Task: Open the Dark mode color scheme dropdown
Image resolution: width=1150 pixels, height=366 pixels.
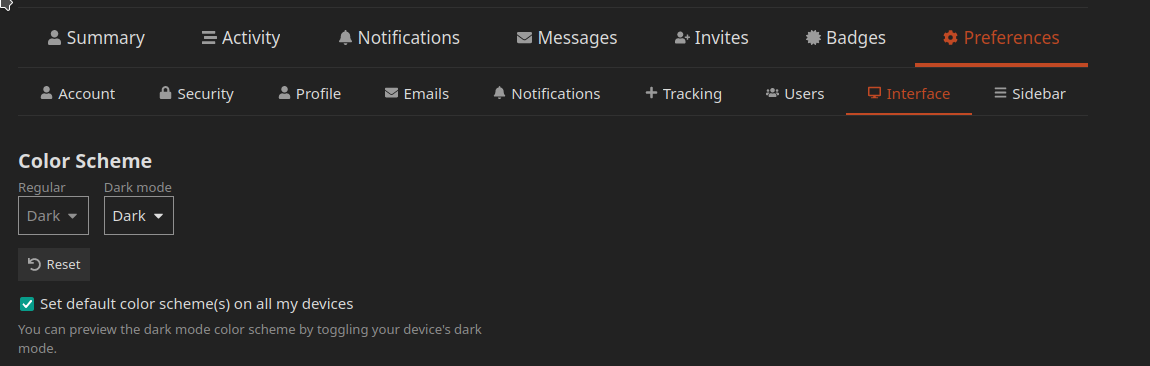Action: pyautogui.click(x=139, y=216)
